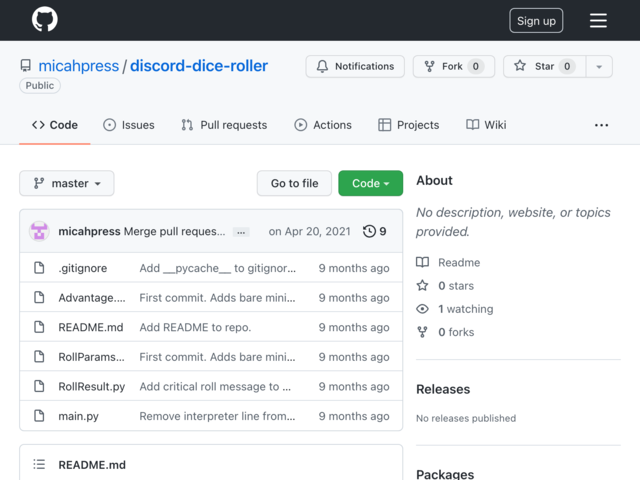The width and height of the screenshot is (640, 480).
Task: Open README table of contents list icon
Action: point(39,464)
